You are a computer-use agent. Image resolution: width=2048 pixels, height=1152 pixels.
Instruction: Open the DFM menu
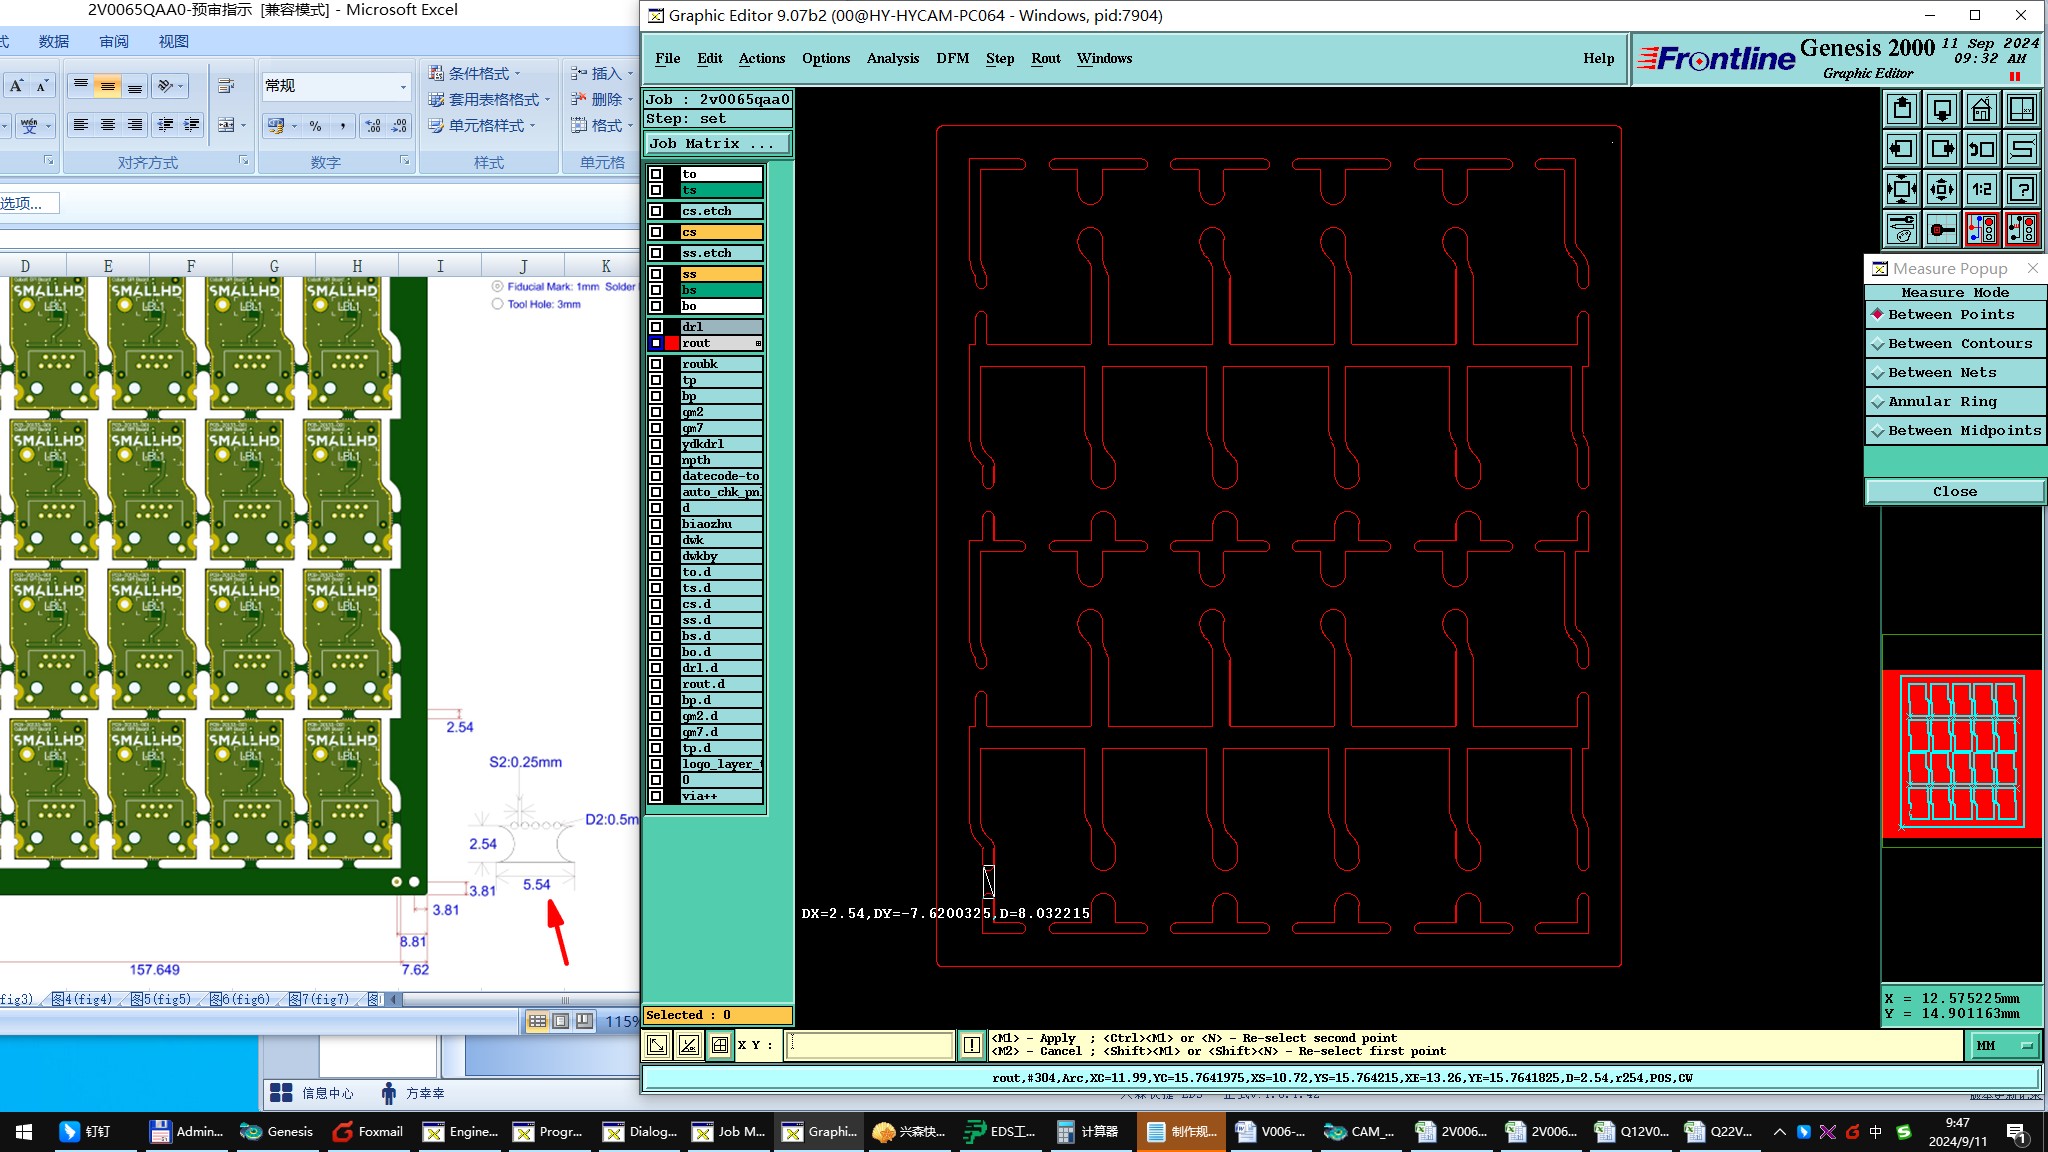[x=952, y=59]
